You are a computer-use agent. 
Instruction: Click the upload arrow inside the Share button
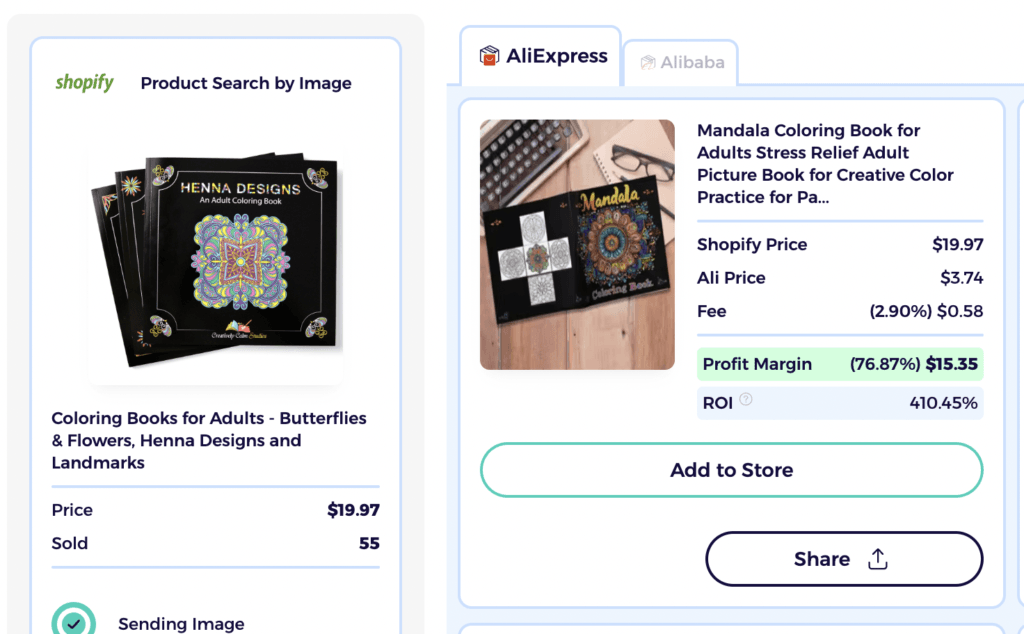[877, 559]
